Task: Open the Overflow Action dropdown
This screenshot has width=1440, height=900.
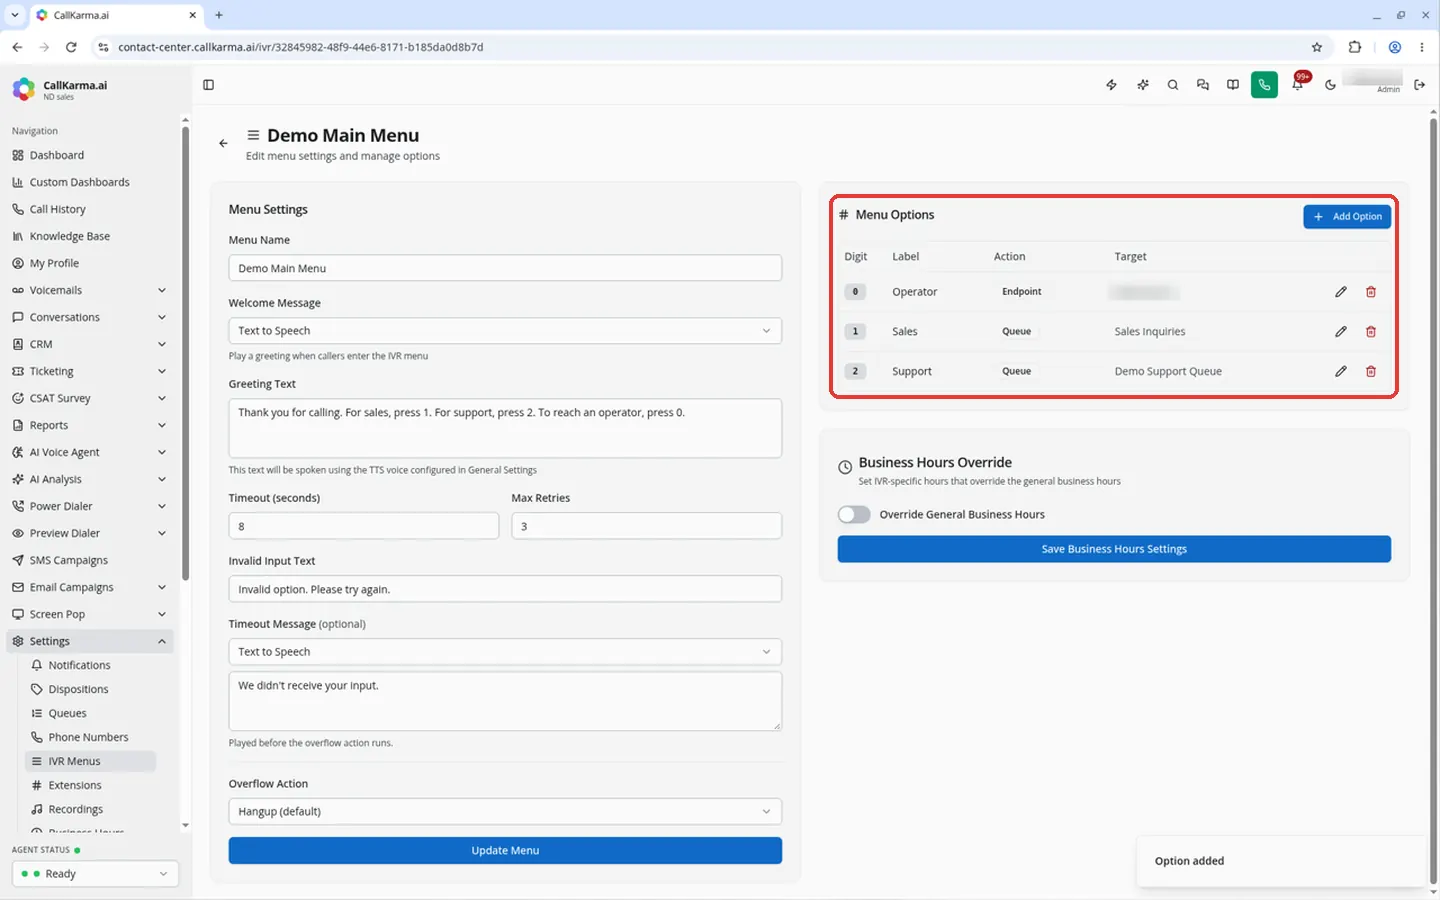Action: coord(505,811)
